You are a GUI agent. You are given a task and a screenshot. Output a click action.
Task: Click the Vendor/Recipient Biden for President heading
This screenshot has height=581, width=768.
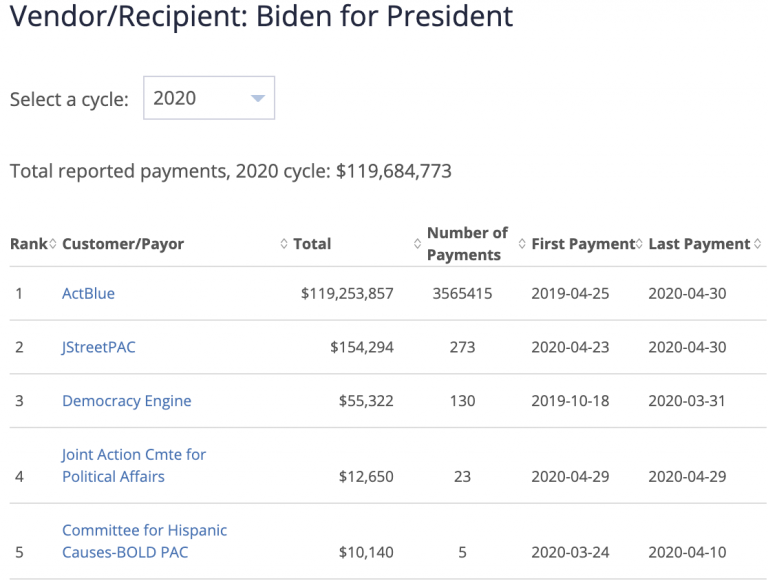coord(261,17)
